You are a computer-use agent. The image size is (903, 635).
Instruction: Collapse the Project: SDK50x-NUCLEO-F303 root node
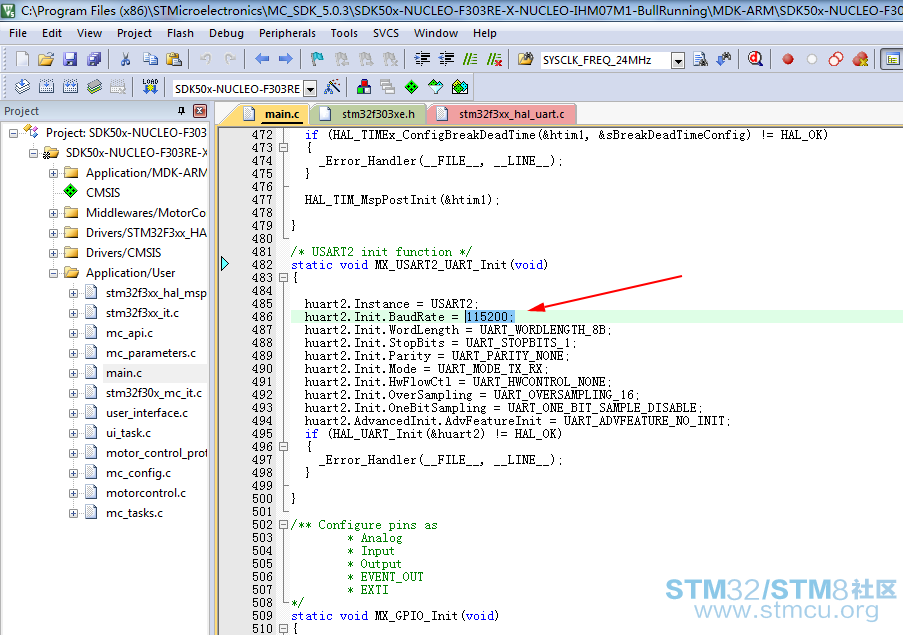click(x=13, y=133)
